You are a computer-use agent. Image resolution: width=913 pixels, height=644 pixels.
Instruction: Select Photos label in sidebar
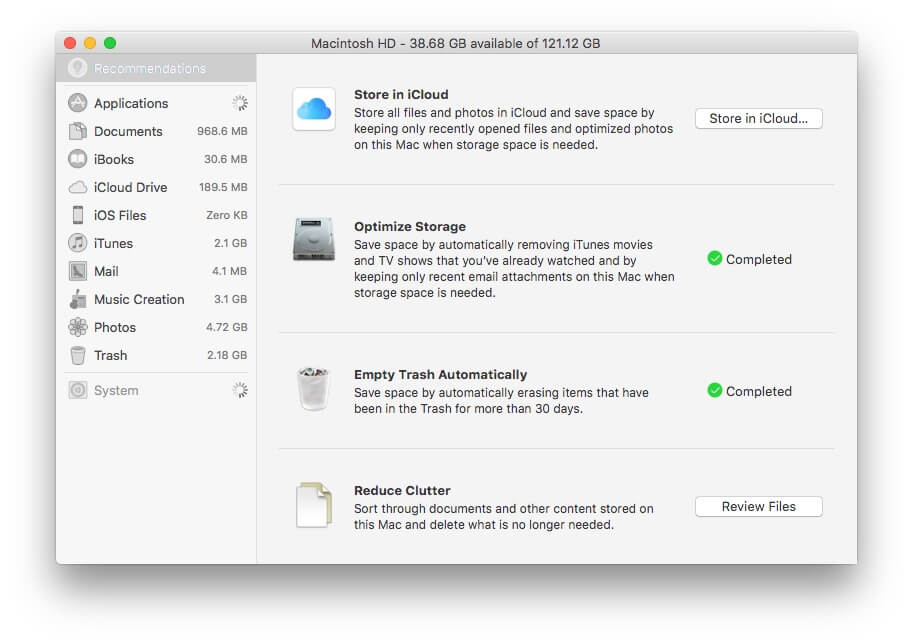(x=115, y=327)
